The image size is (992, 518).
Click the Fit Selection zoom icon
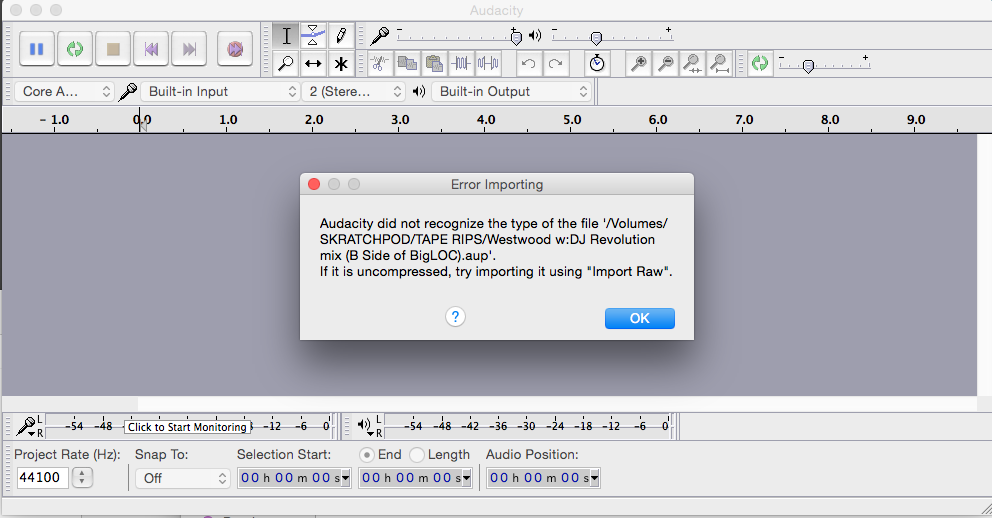693,63
